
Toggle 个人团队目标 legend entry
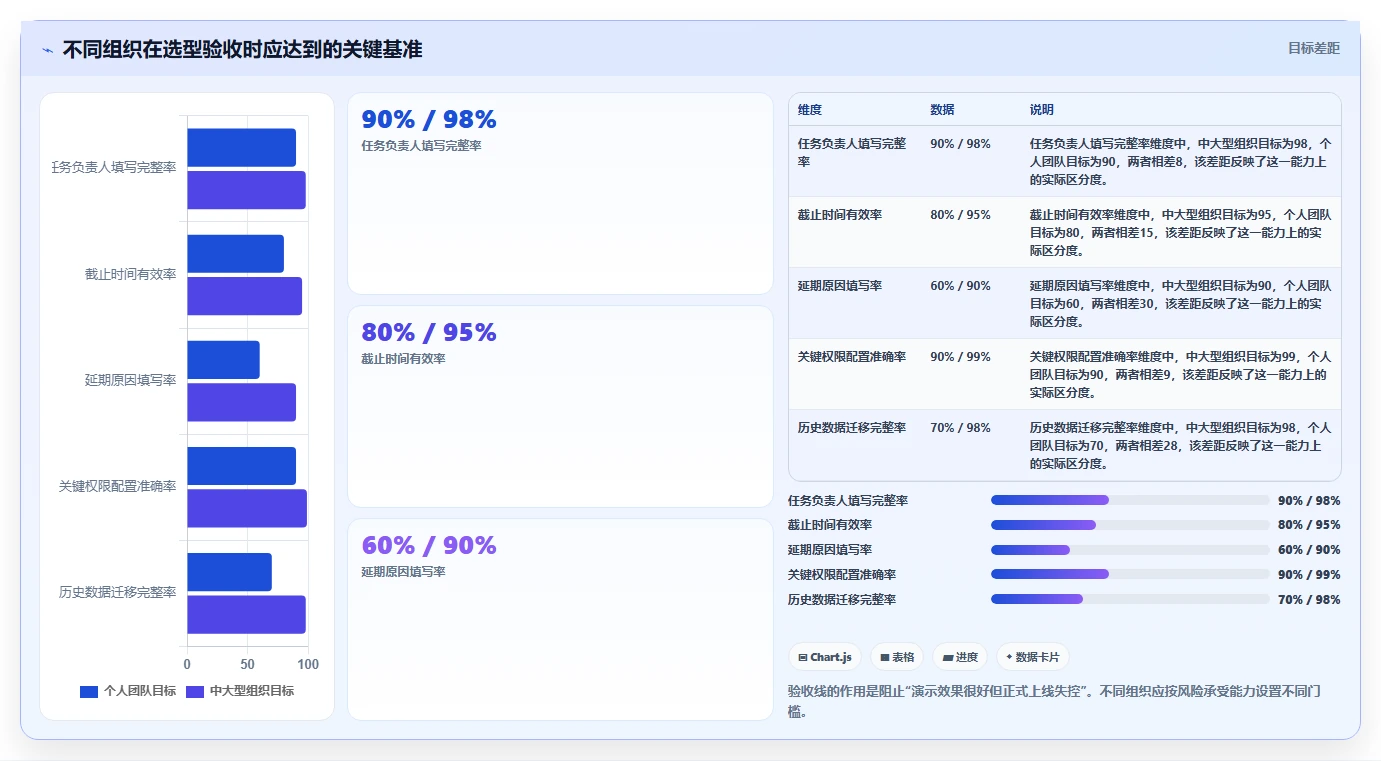128,691
